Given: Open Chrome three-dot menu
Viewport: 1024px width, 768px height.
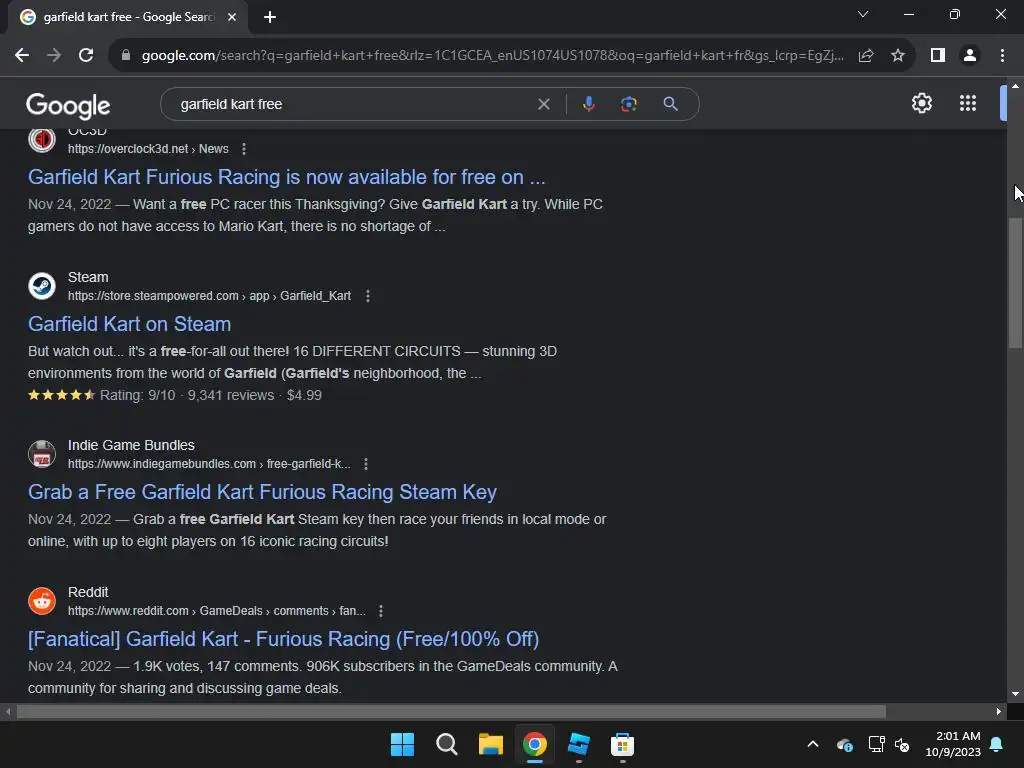Looking at the screenshot, I should [1002, 56].
